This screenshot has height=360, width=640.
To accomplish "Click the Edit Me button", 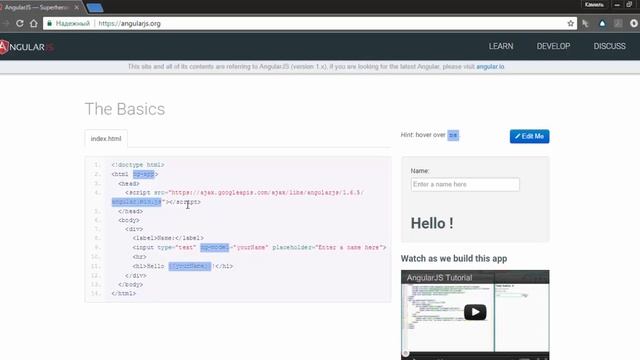I will [529, 136].
